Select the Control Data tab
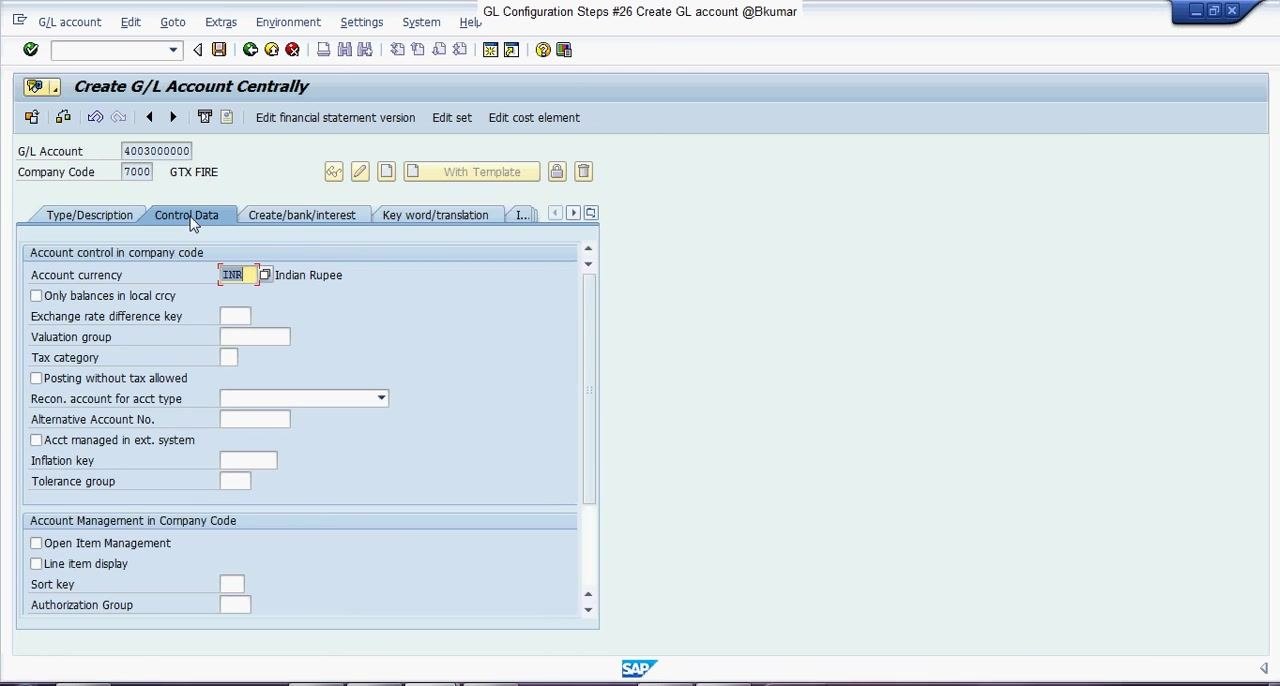Screen dimensions: 1280x686 [186, 215]
